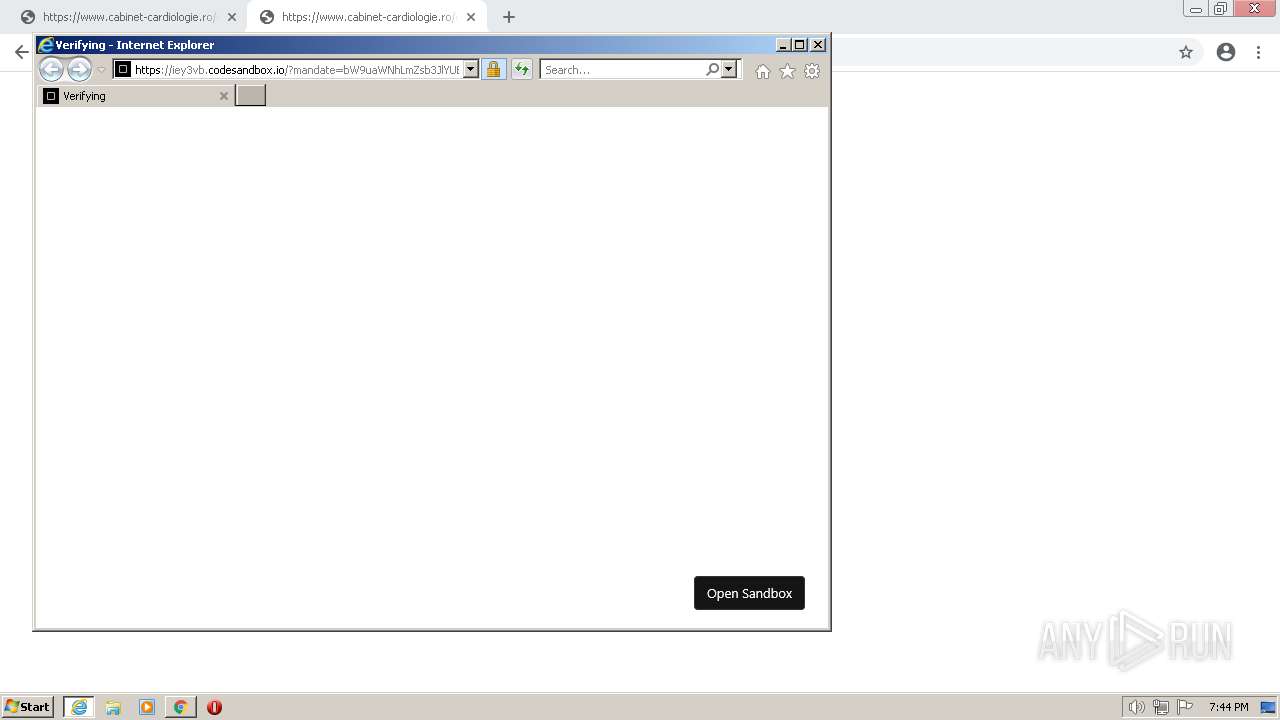Click Show desktop button

point(1269,707)
